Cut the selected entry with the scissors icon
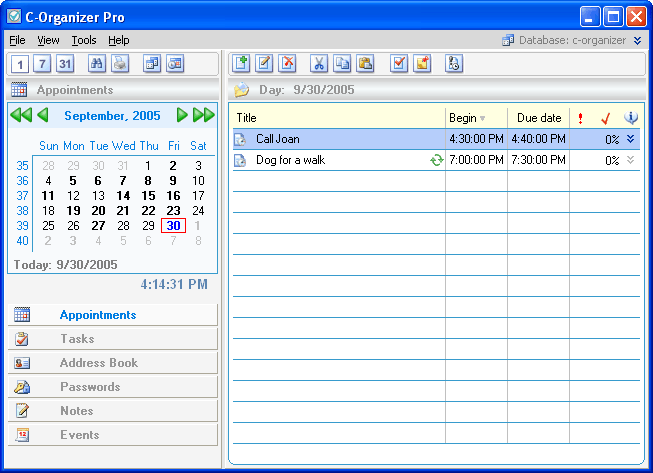 (319, 64)
